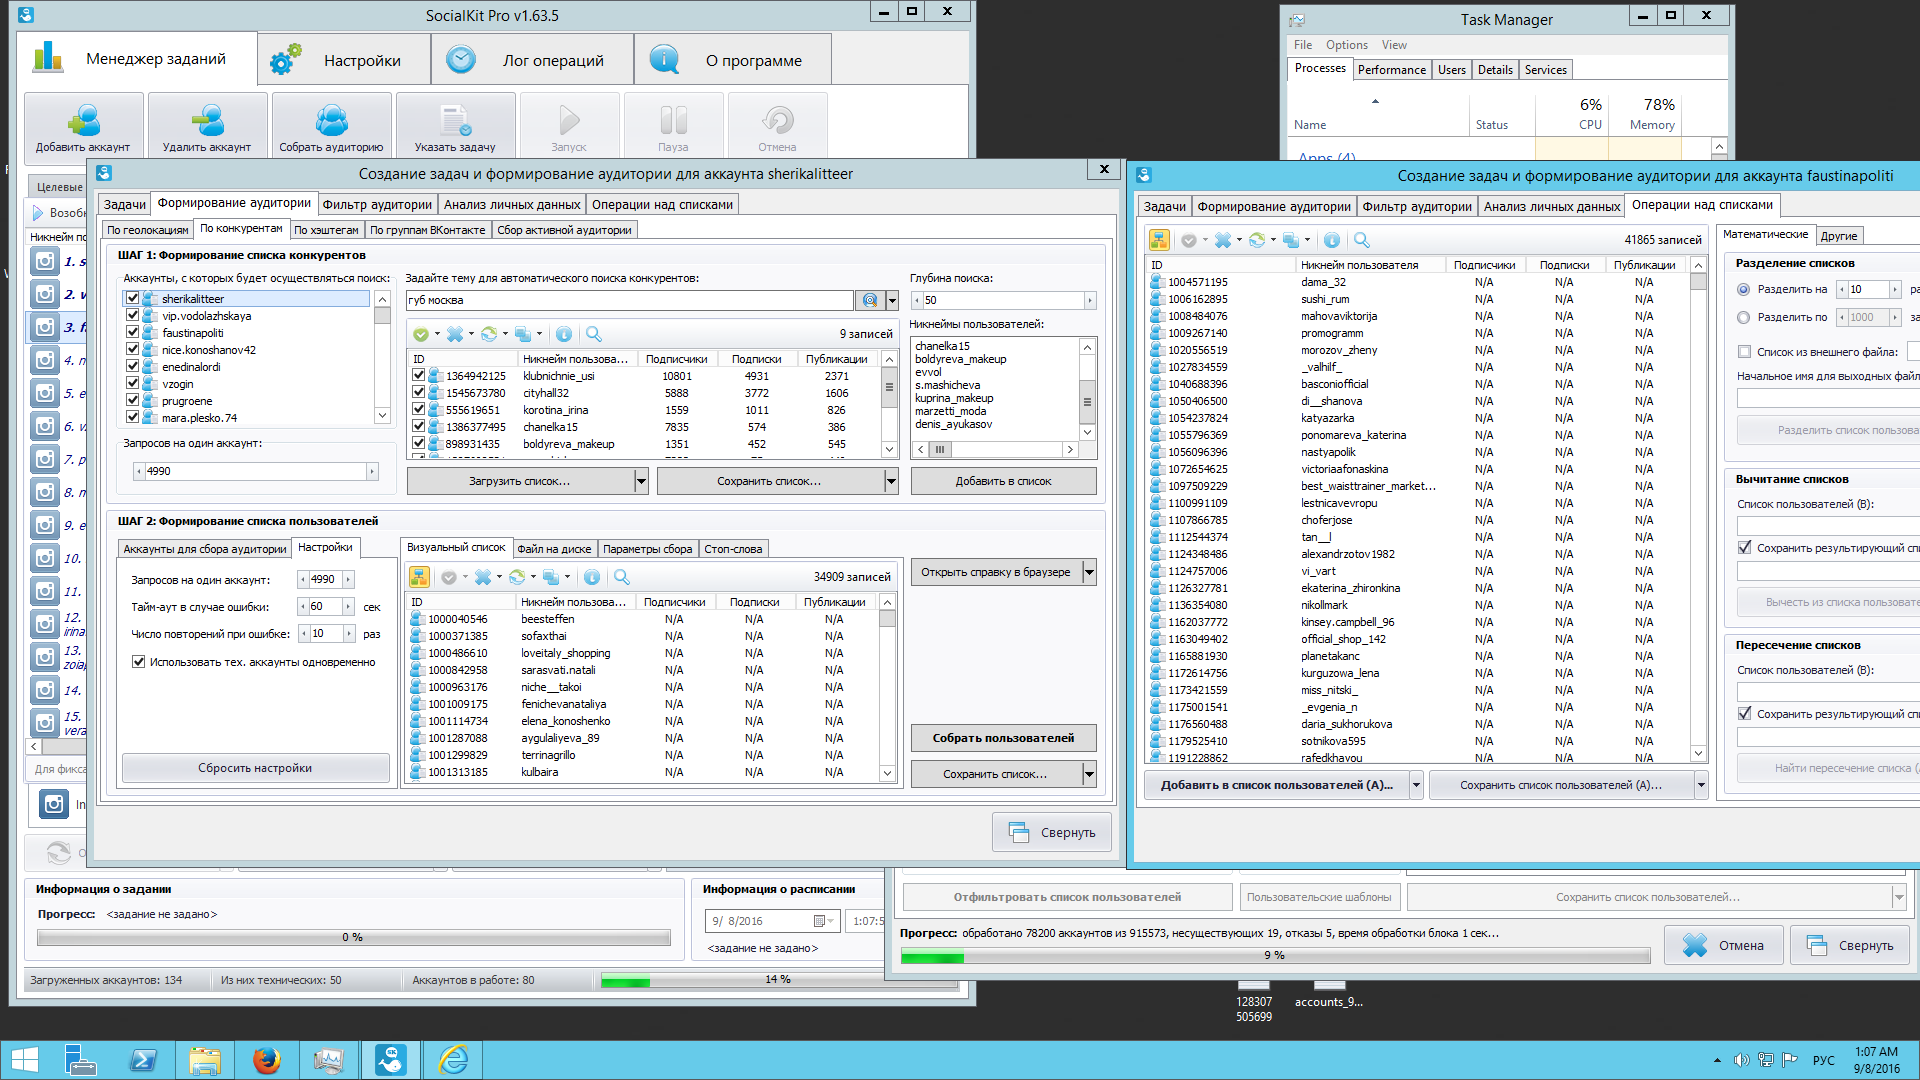This screenshot has height=1080, width=1920.
Task: Click the Собрать аудиторию toolbar icon
Action: [x=331, y=125]
